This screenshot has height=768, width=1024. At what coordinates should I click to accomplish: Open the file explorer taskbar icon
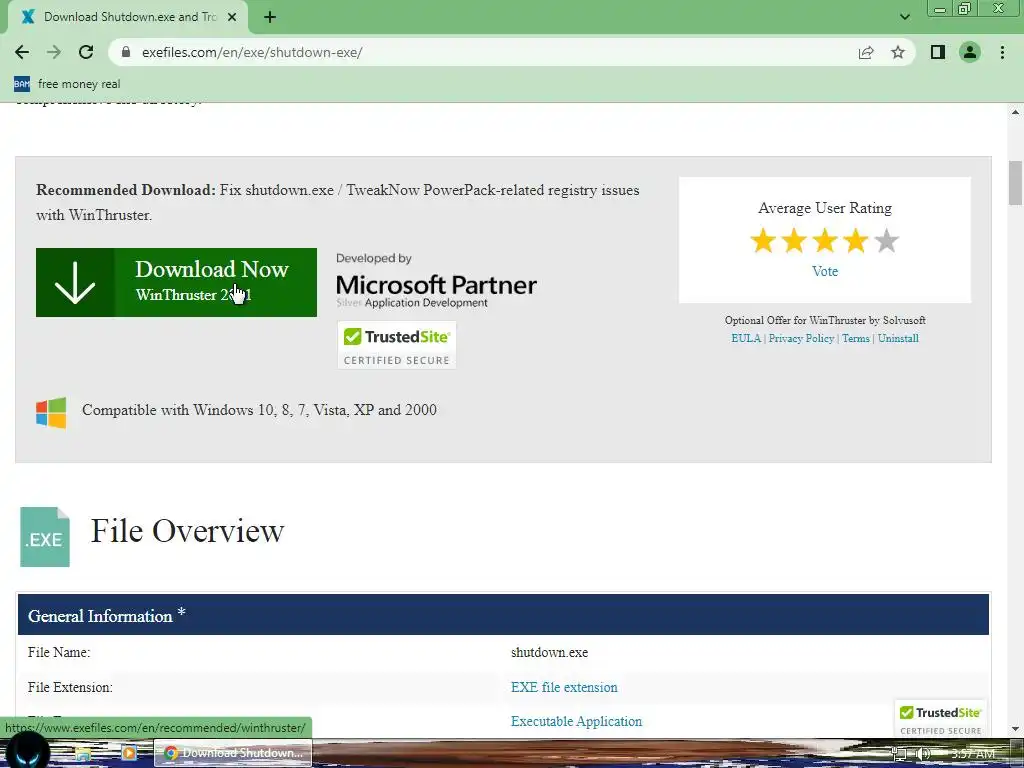[83, 754]
